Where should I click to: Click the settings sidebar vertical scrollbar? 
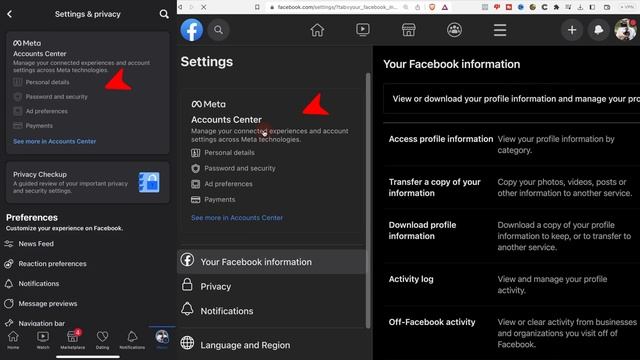tap(368, 200)
